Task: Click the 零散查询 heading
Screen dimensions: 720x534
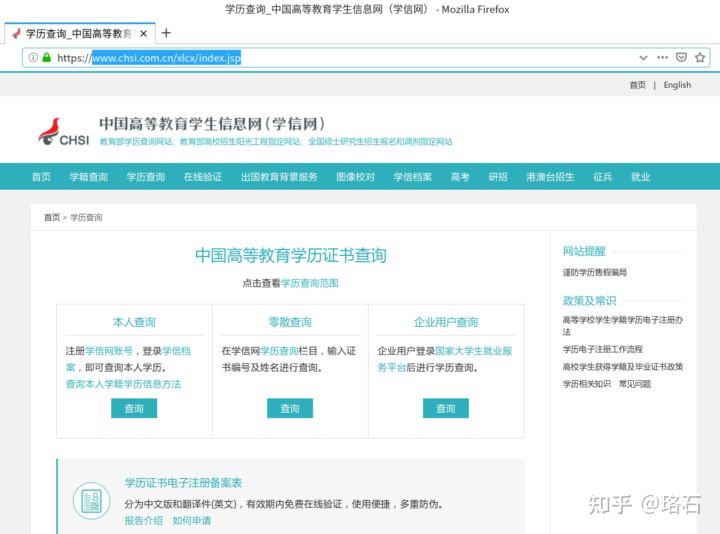Action: click(290, 322)
